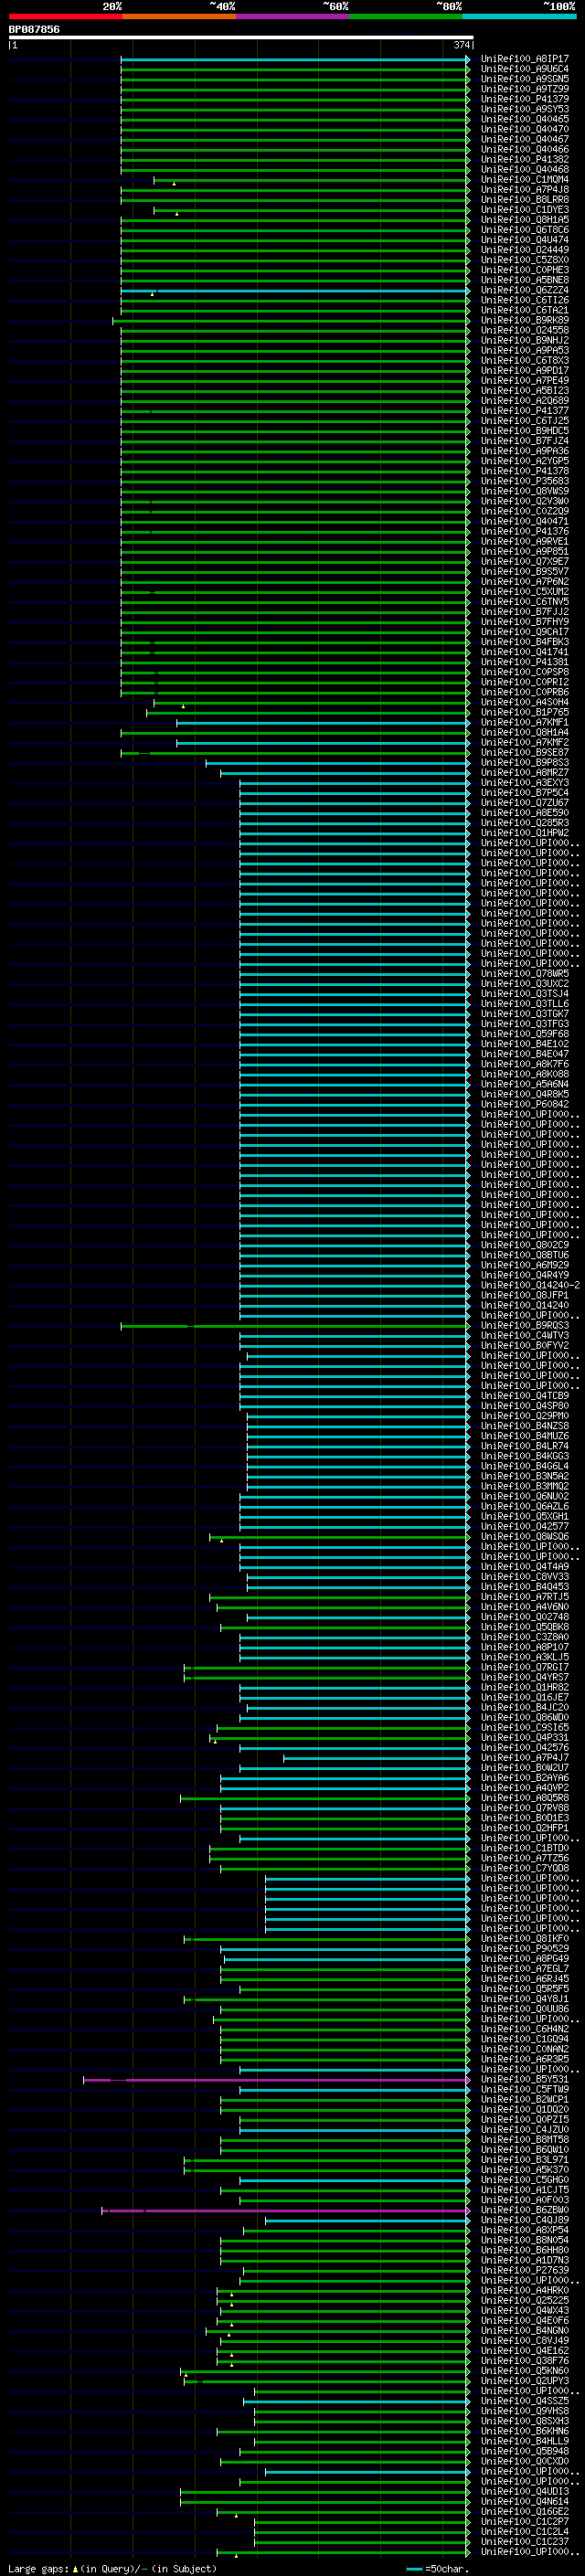Screen dimensions: 585x2576
Task: Select the orange ~40% identity legend segment
Action: coord(179,16)
